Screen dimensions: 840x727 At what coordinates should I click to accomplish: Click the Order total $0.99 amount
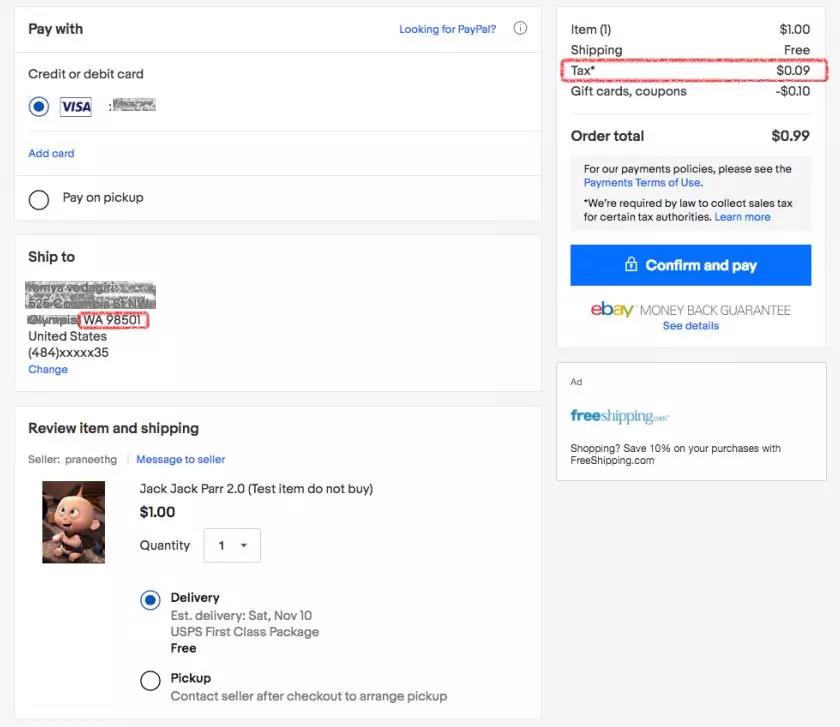tap(790, 136)
